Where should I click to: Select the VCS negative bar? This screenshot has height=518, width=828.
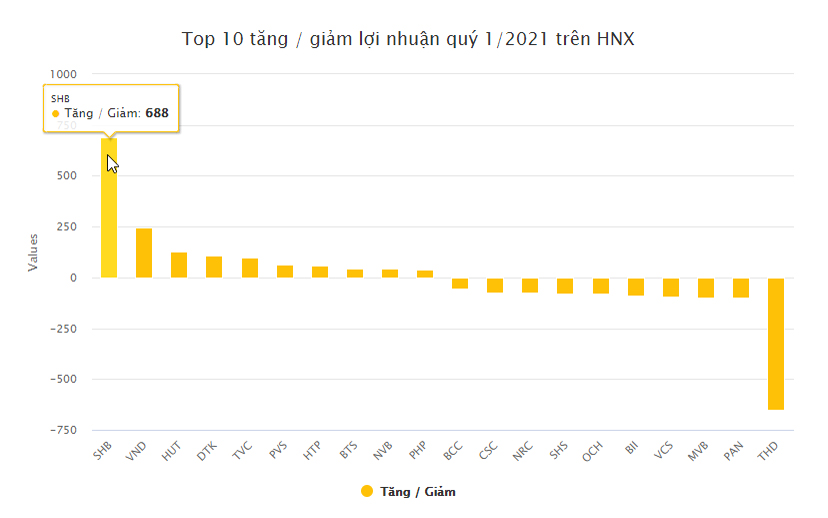point(671,287)
